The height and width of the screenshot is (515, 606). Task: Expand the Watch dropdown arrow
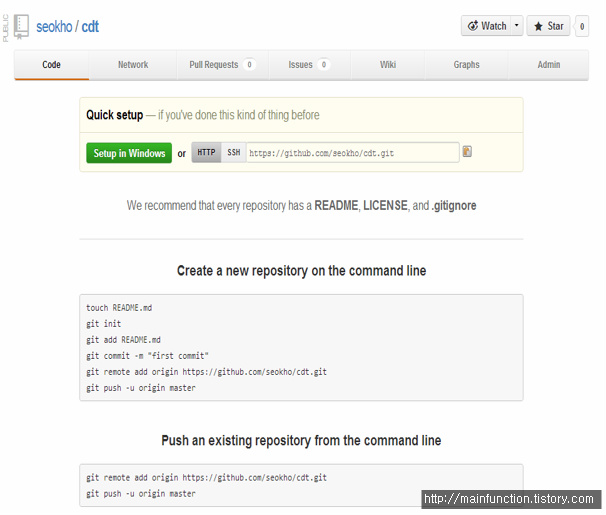point(517,26)
